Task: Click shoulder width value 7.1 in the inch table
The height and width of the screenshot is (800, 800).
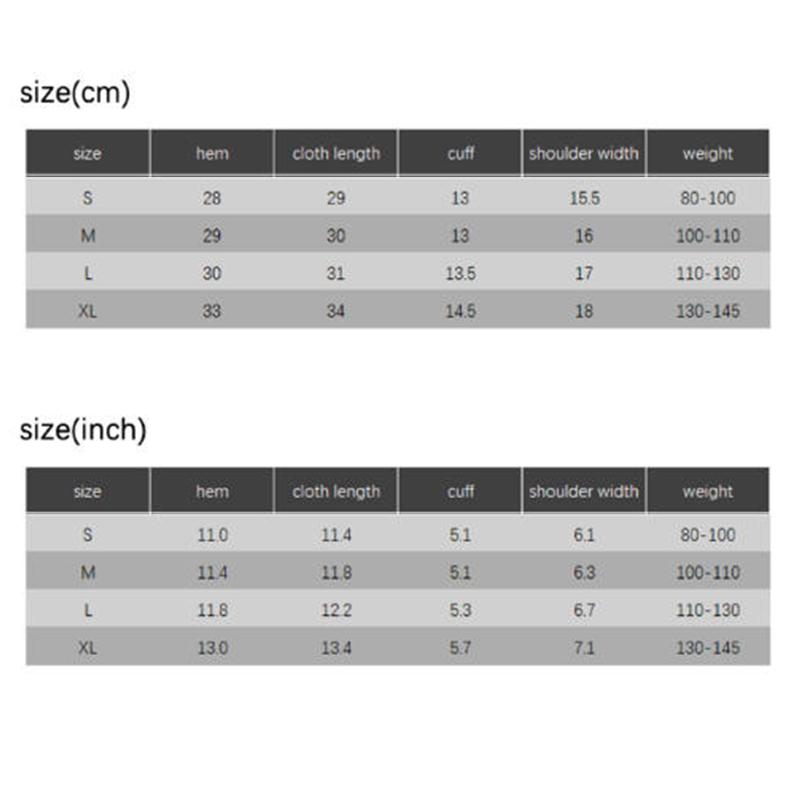Action: click(584, 649)
